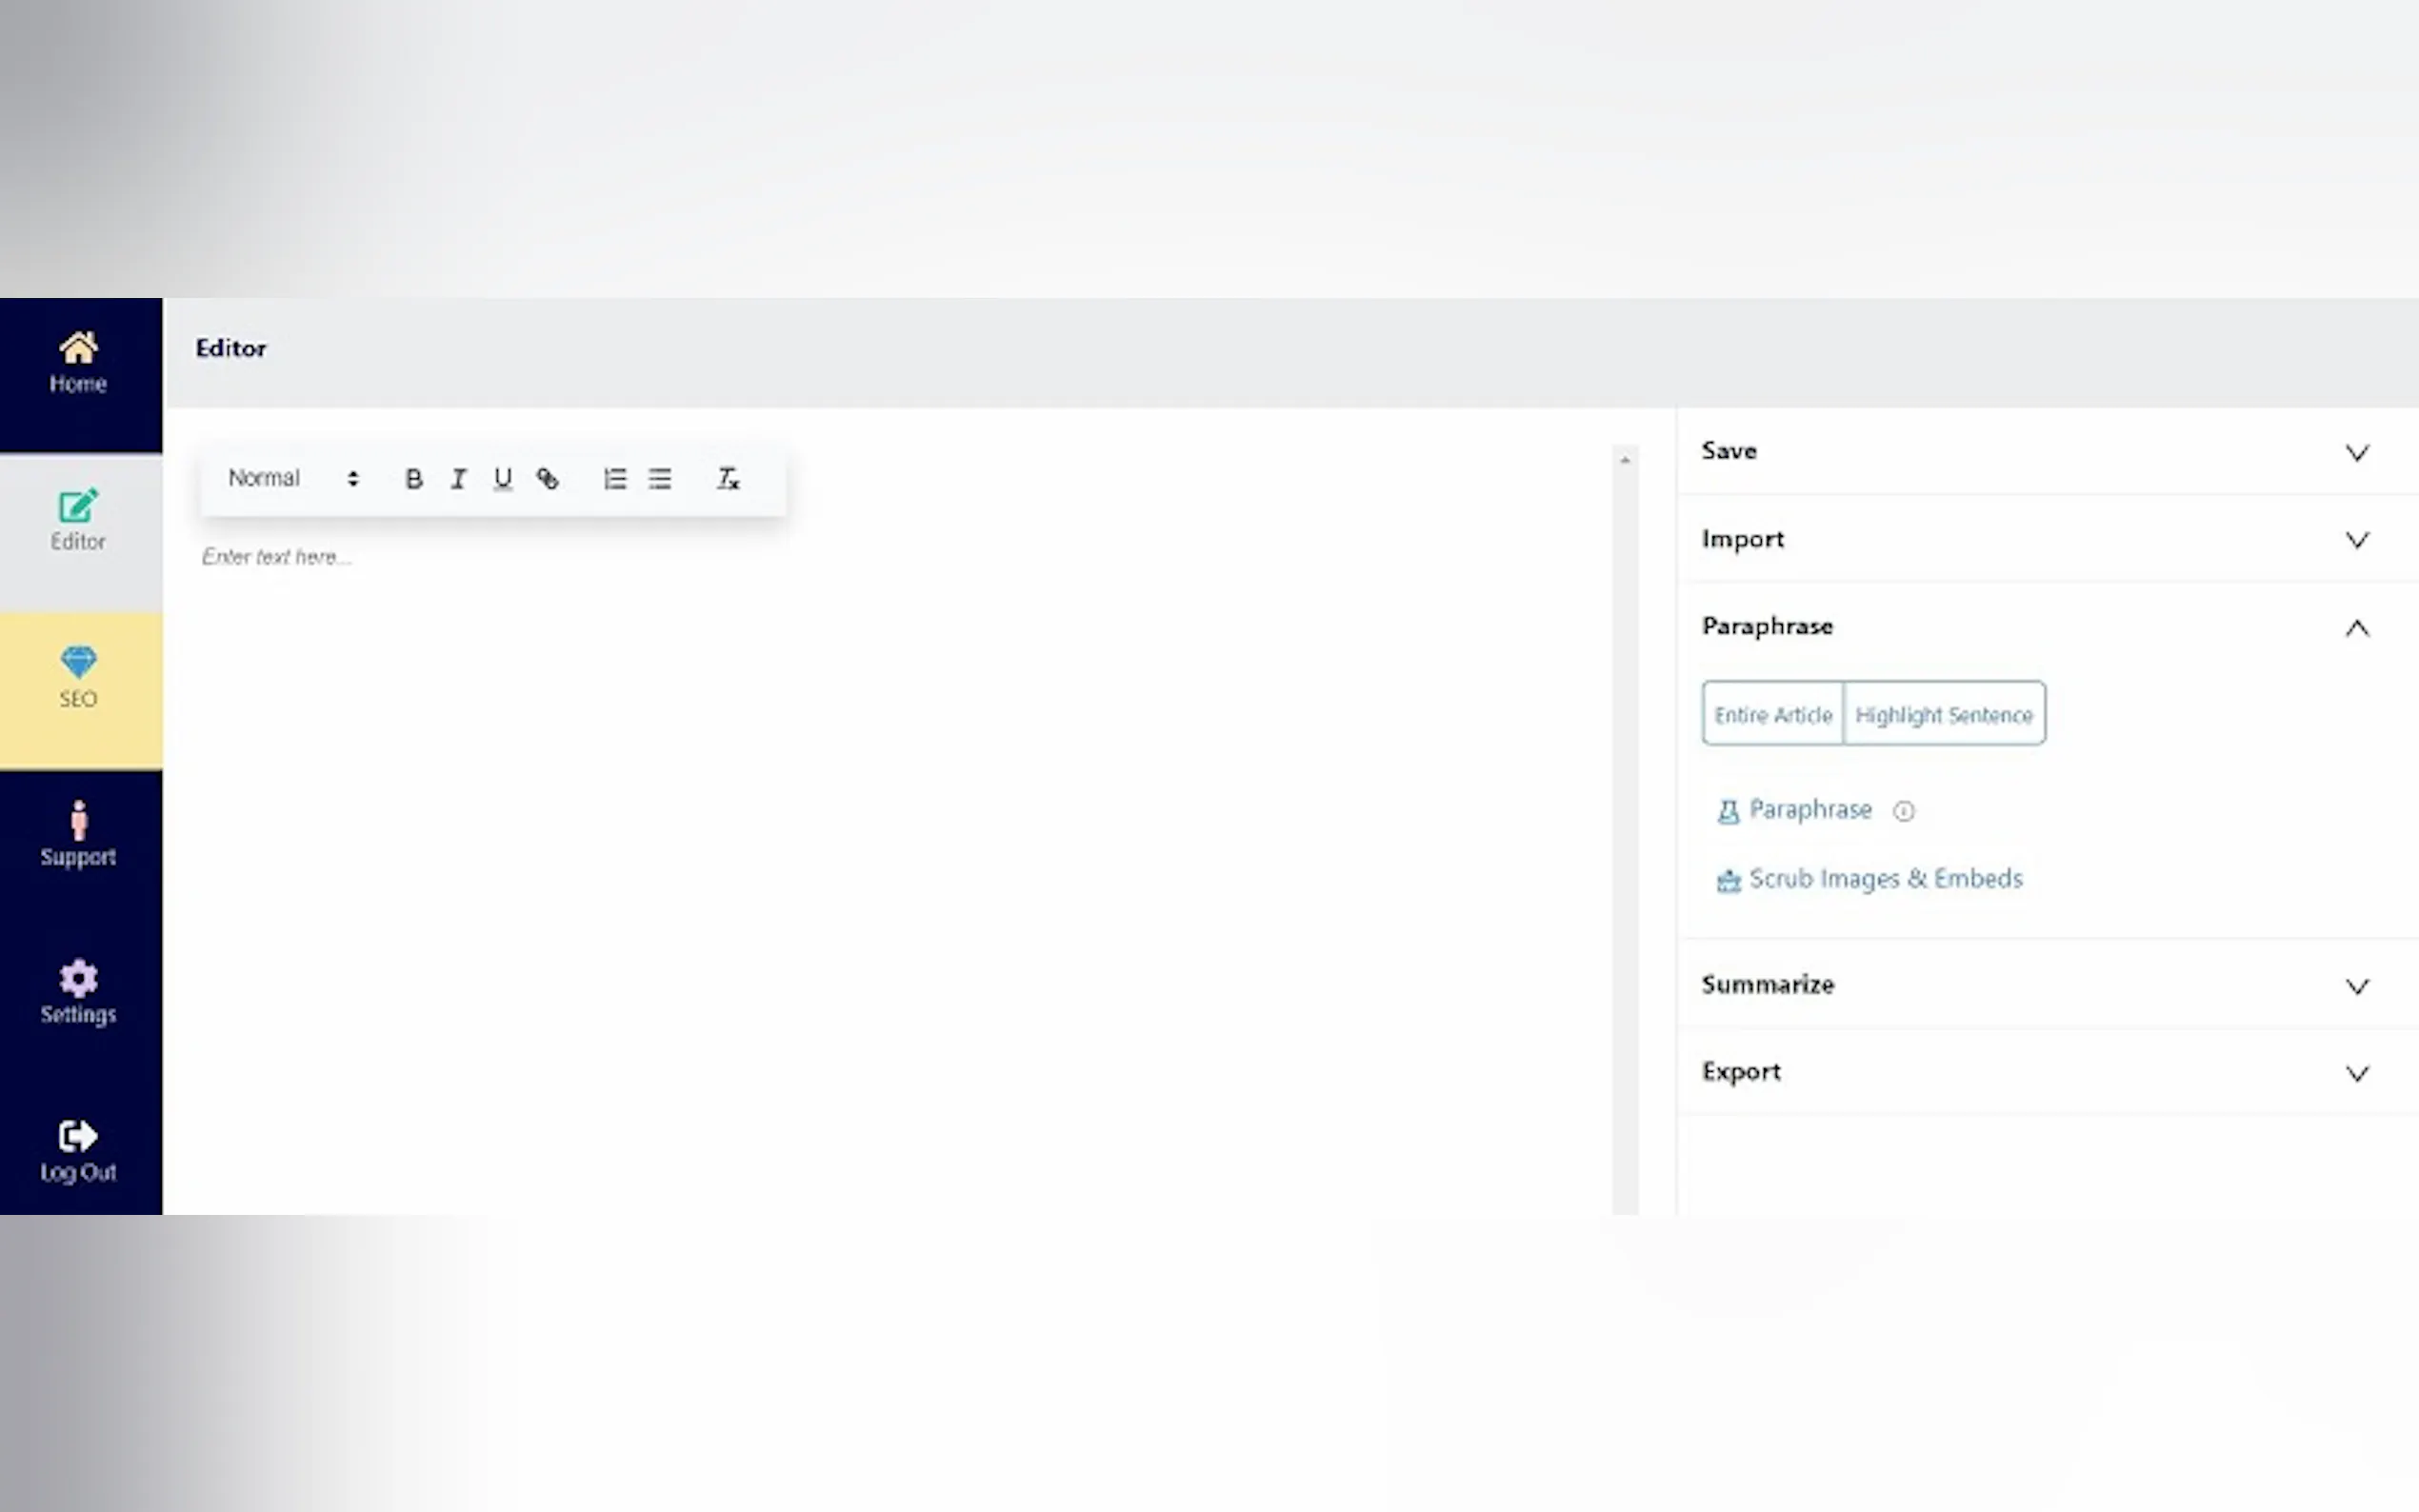This screenshot has width=2419, height=1512.
Task: Click the info icon beside Paraphrase
Action: click(x=1903, y=811)
